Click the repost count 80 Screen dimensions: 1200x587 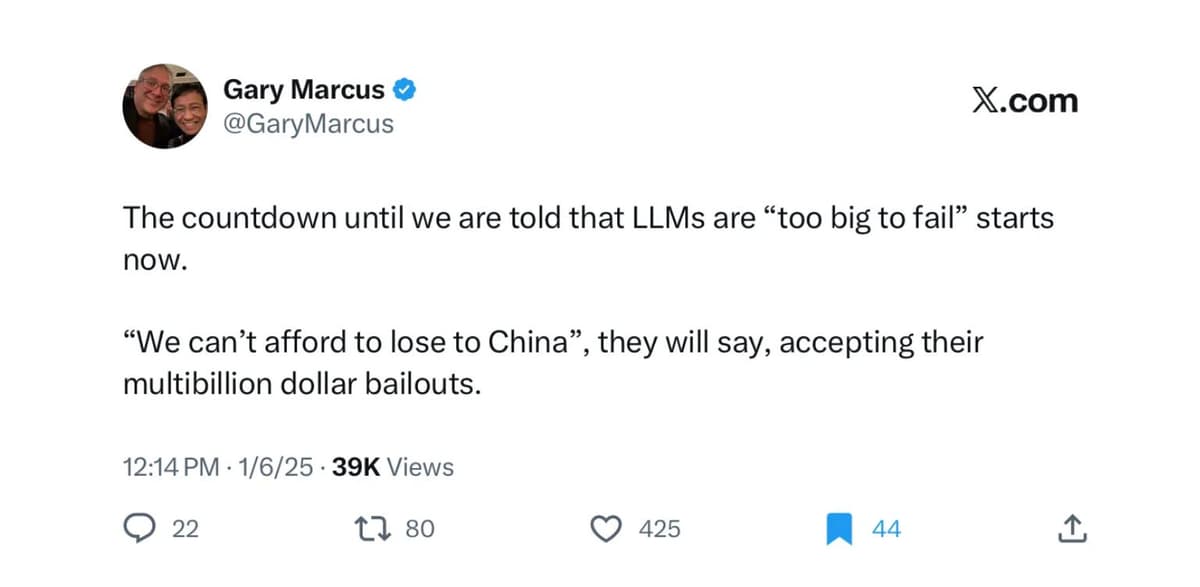421,529
